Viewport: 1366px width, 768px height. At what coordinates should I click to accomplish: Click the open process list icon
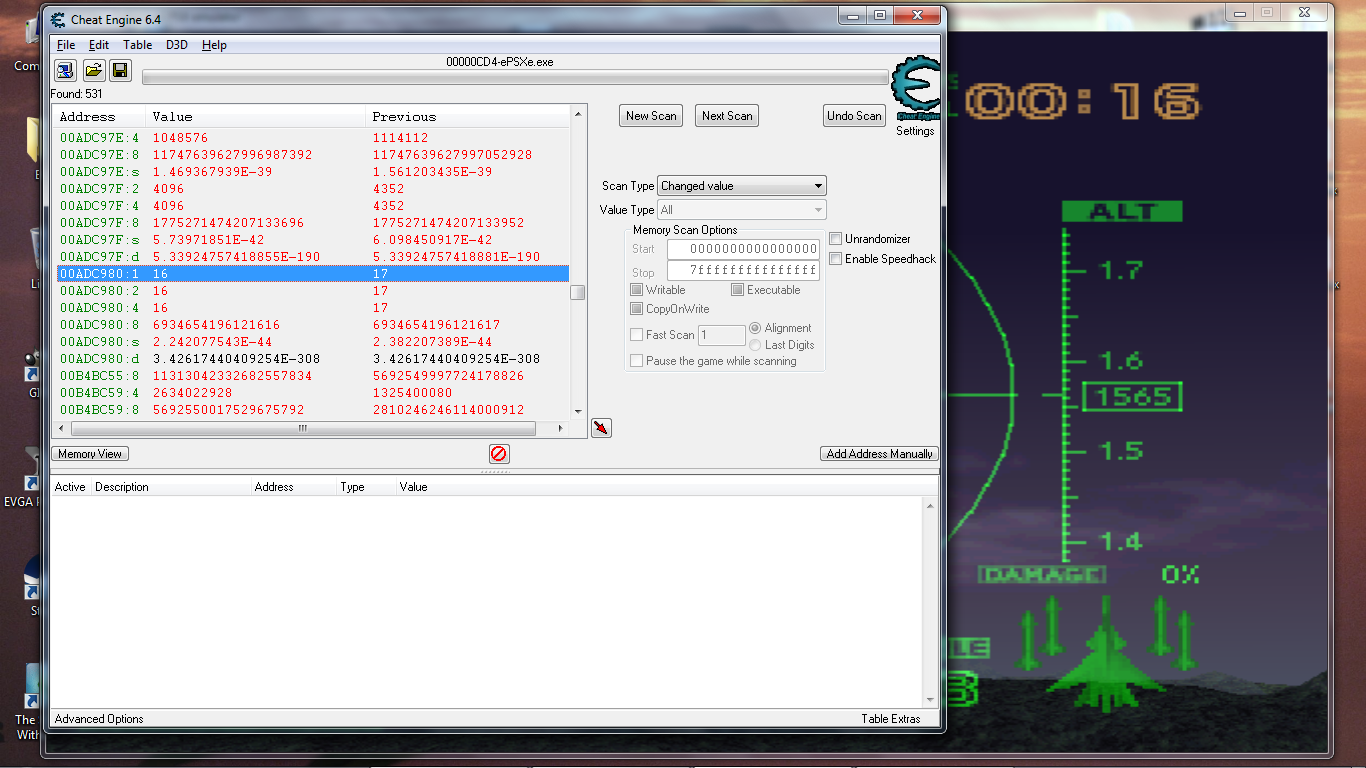tap(63, 70)
